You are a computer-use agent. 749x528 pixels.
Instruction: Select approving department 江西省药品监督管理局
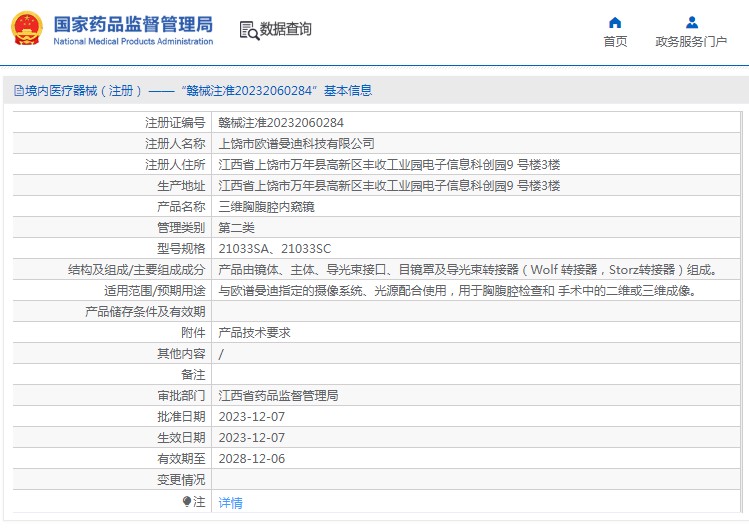(x=278, y=396)
